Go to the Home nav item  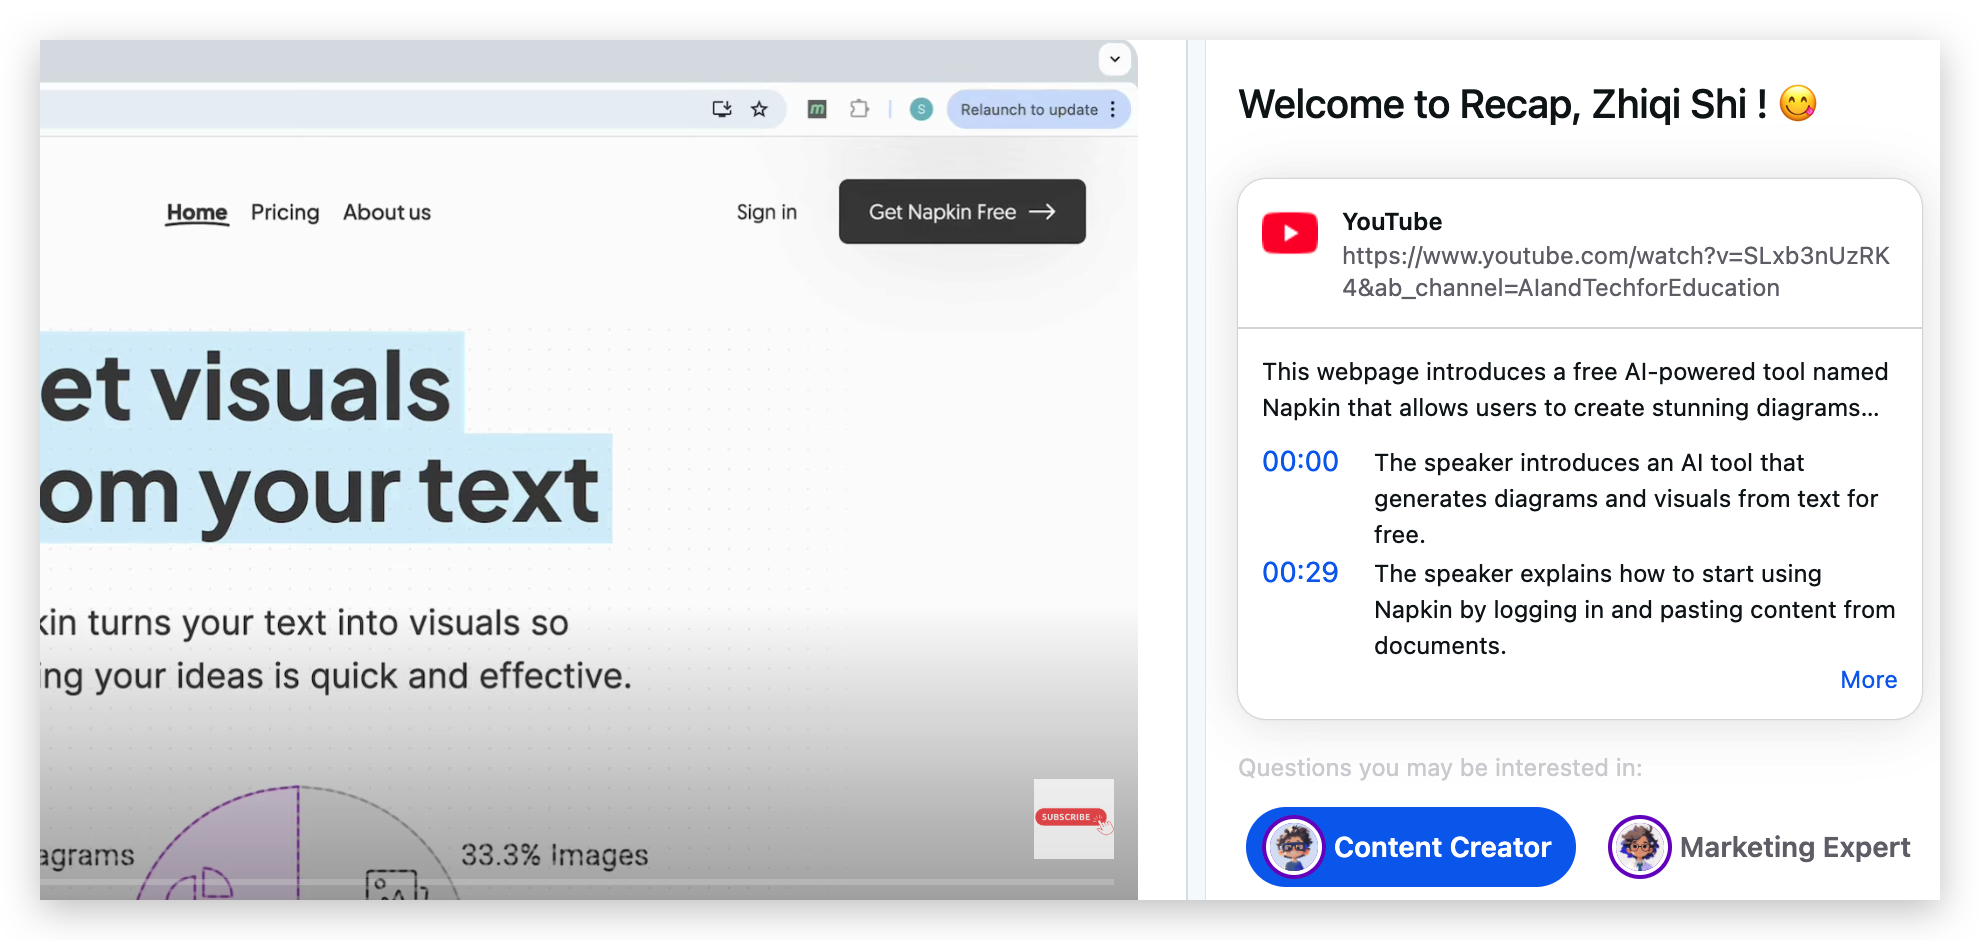(197, 212)
